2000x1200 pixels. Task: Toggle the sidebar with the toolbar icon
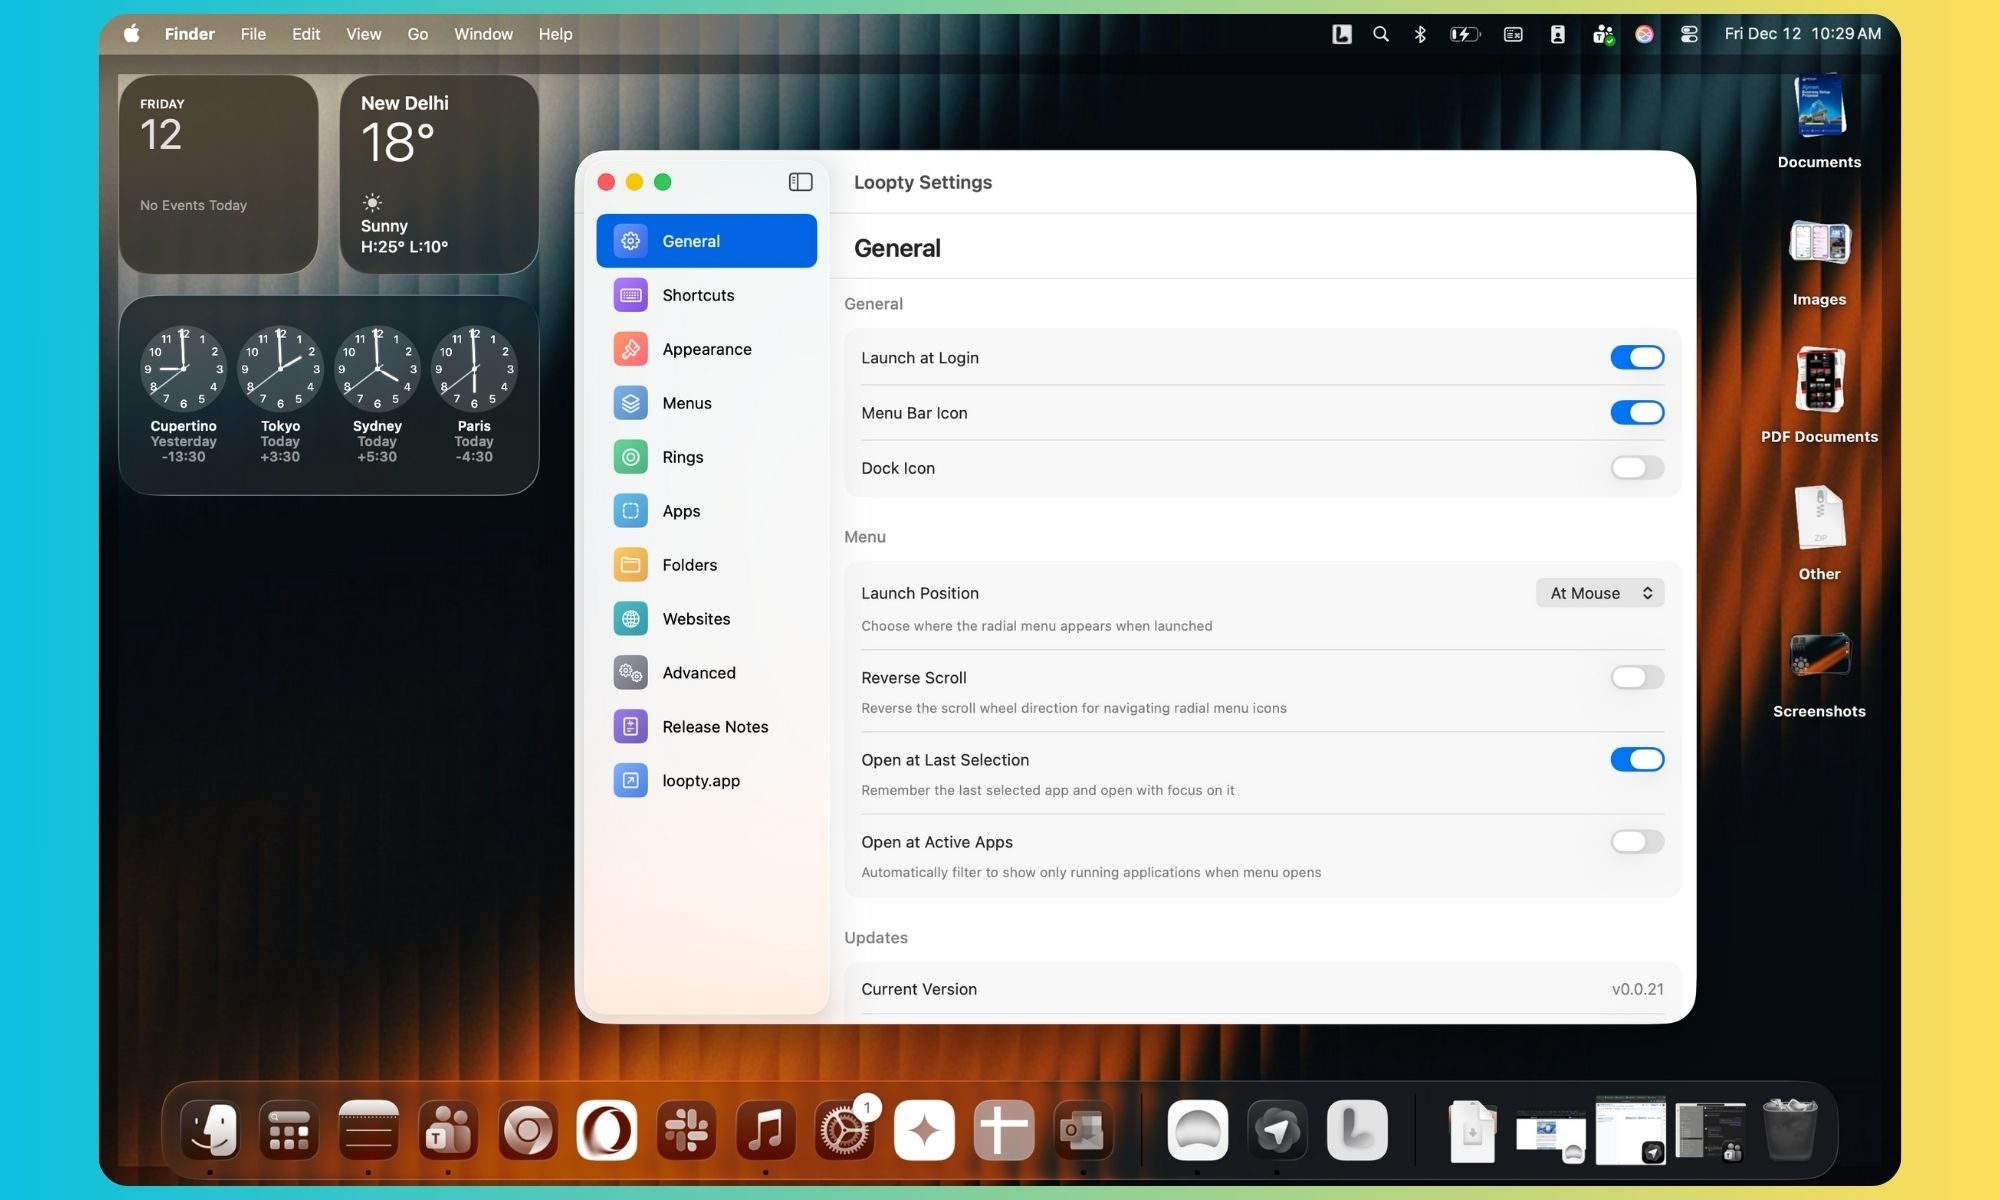coord(800,182)
